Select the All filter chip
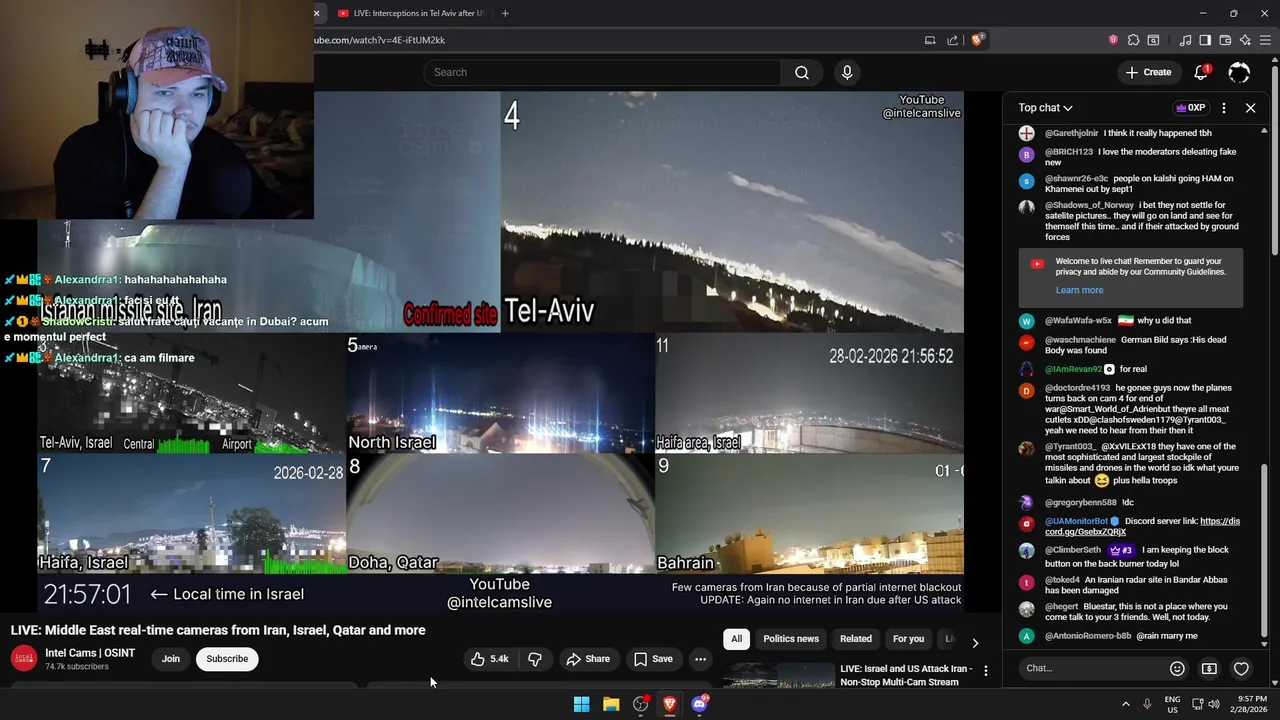The height and width of the screenshot is (720, 1280). (736, 639)
